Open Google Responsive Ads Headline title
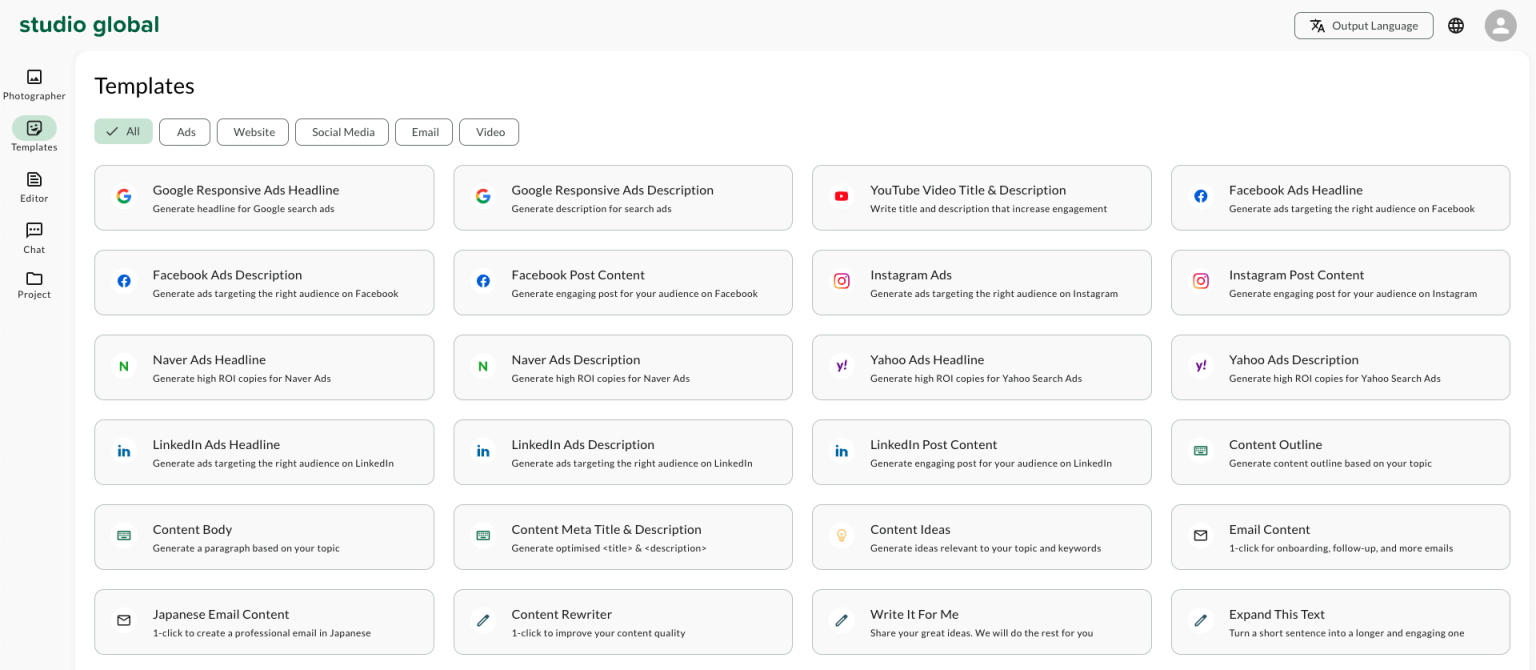This screenshot has height=670, width=1536. point(246,190)
